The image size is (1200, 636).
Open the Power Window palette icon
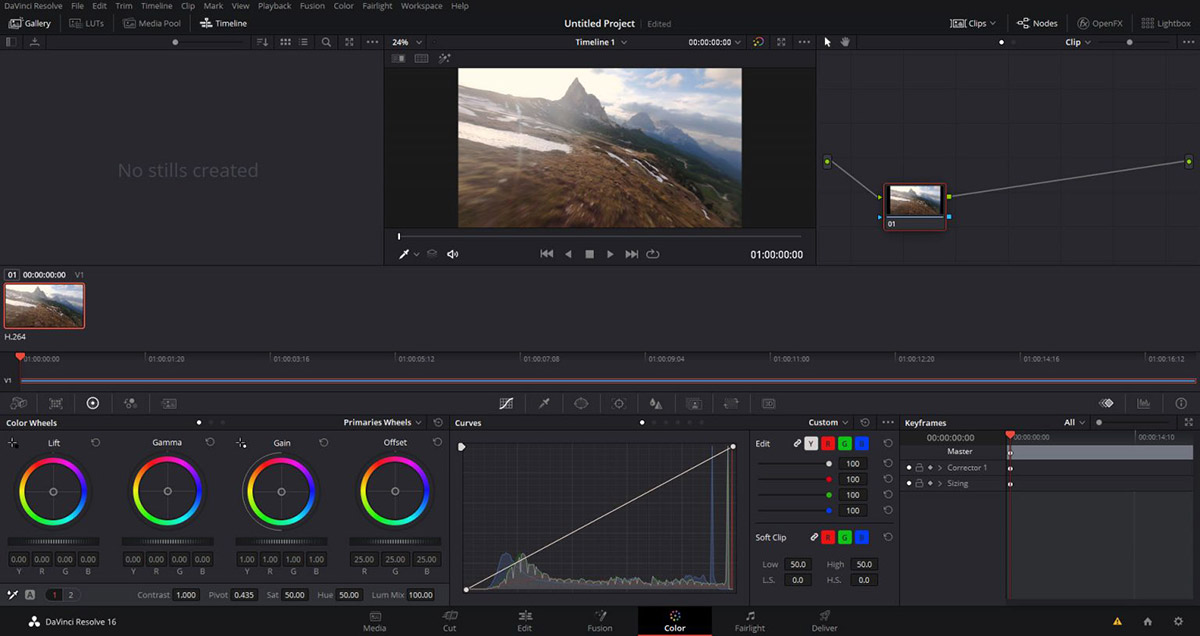pyautogui.click(x=581, y=403)
